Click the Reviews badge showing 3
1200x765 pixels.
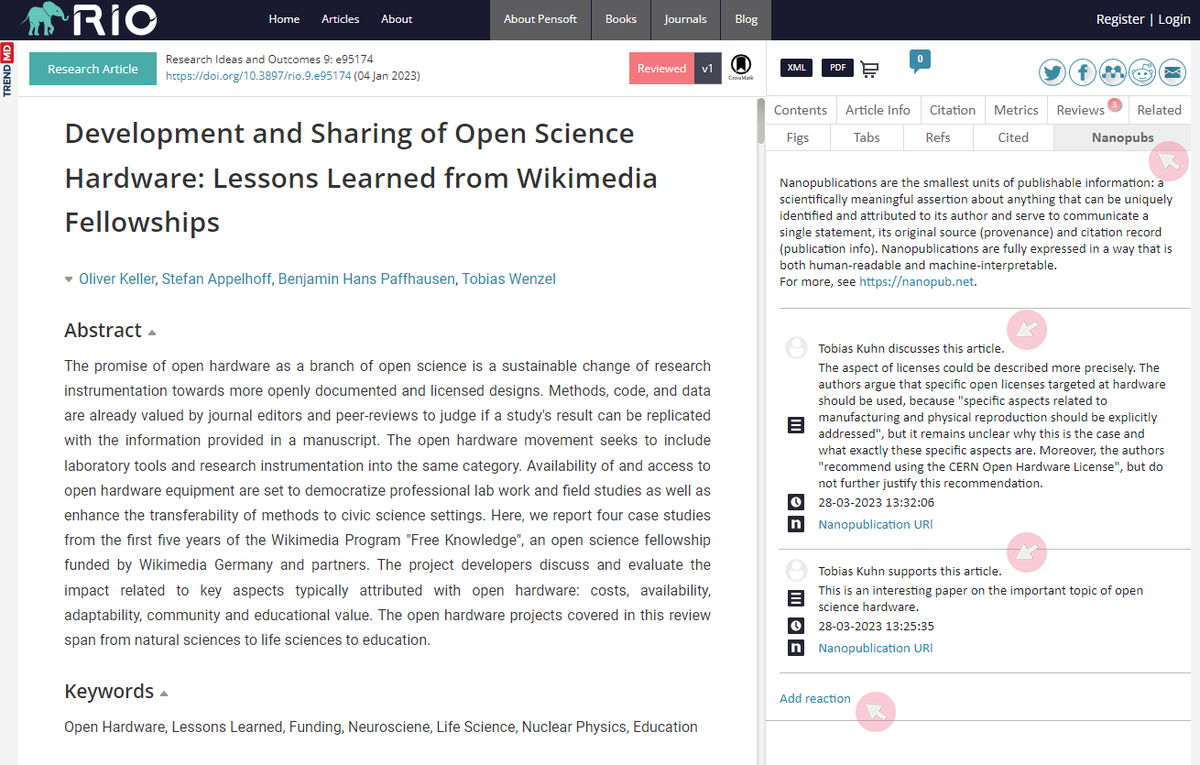click(1114, 104)
